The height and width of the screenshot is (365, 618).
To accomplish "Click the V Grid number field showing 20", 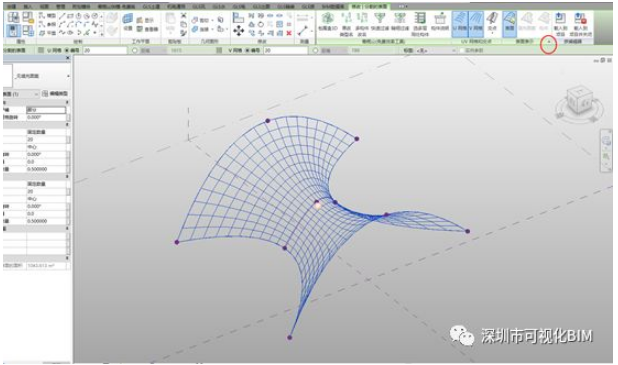I will pyautogui.click(x=286, y=50).
